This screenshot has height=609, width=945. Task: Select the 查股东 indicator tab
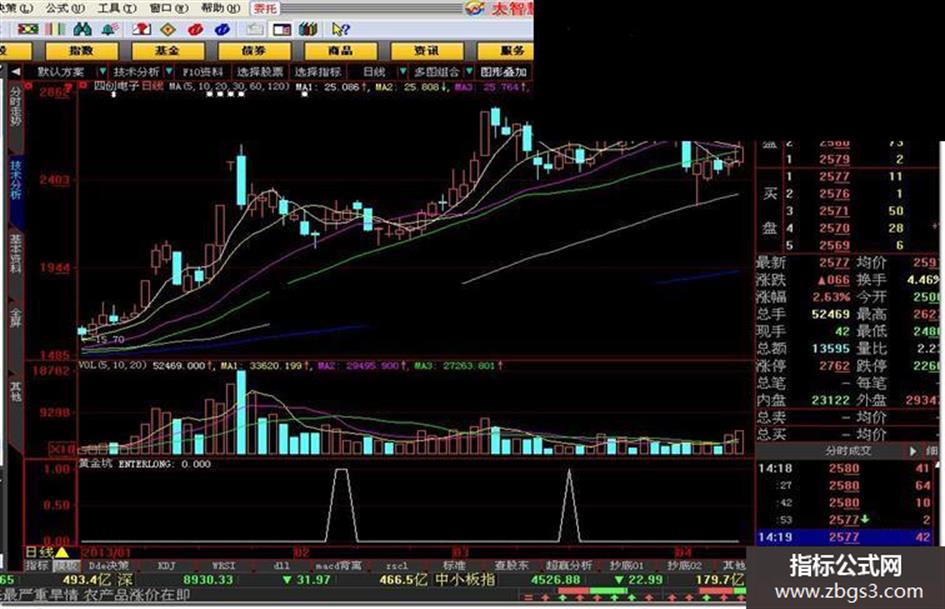point(512,566)
